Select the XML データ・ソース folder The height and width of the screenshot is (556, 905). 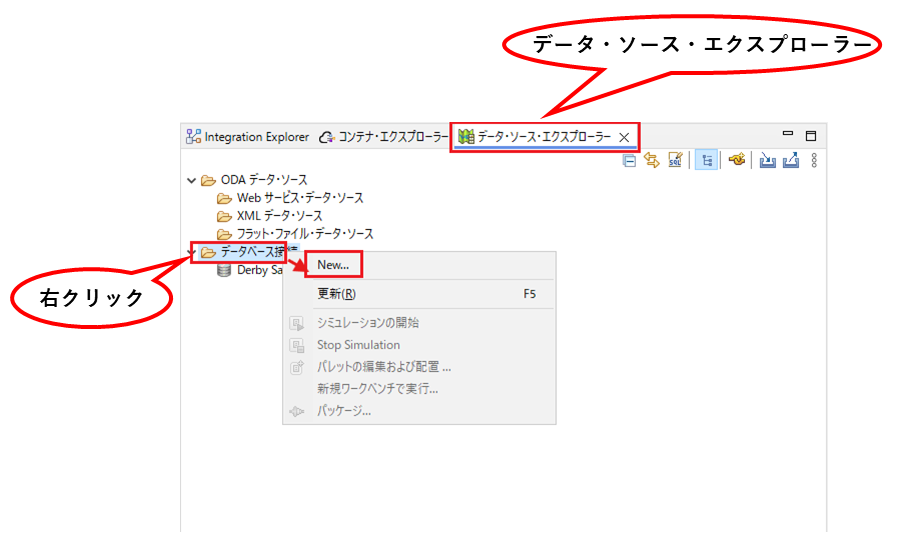click(x=279, y=216)
